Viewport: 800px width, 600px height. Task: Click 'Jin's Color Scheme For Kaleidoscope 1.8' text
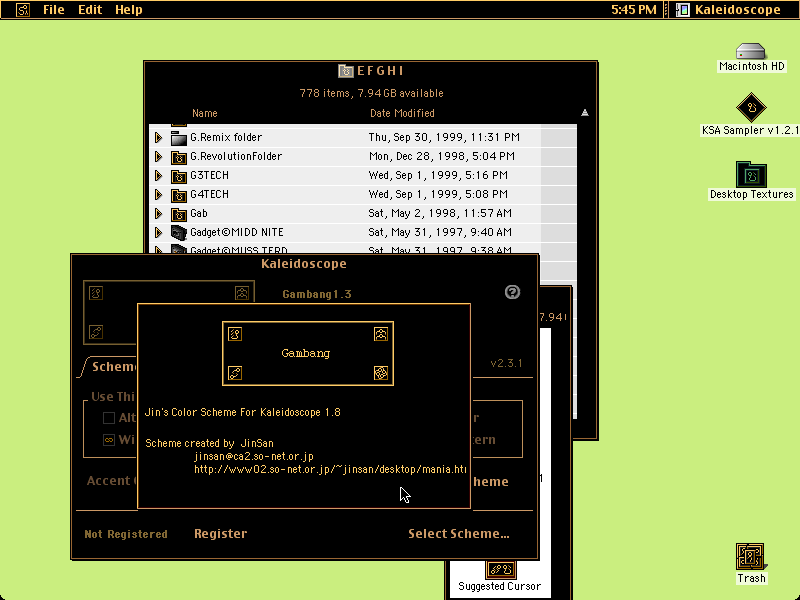pyautogui.click(x=243, y=412)
